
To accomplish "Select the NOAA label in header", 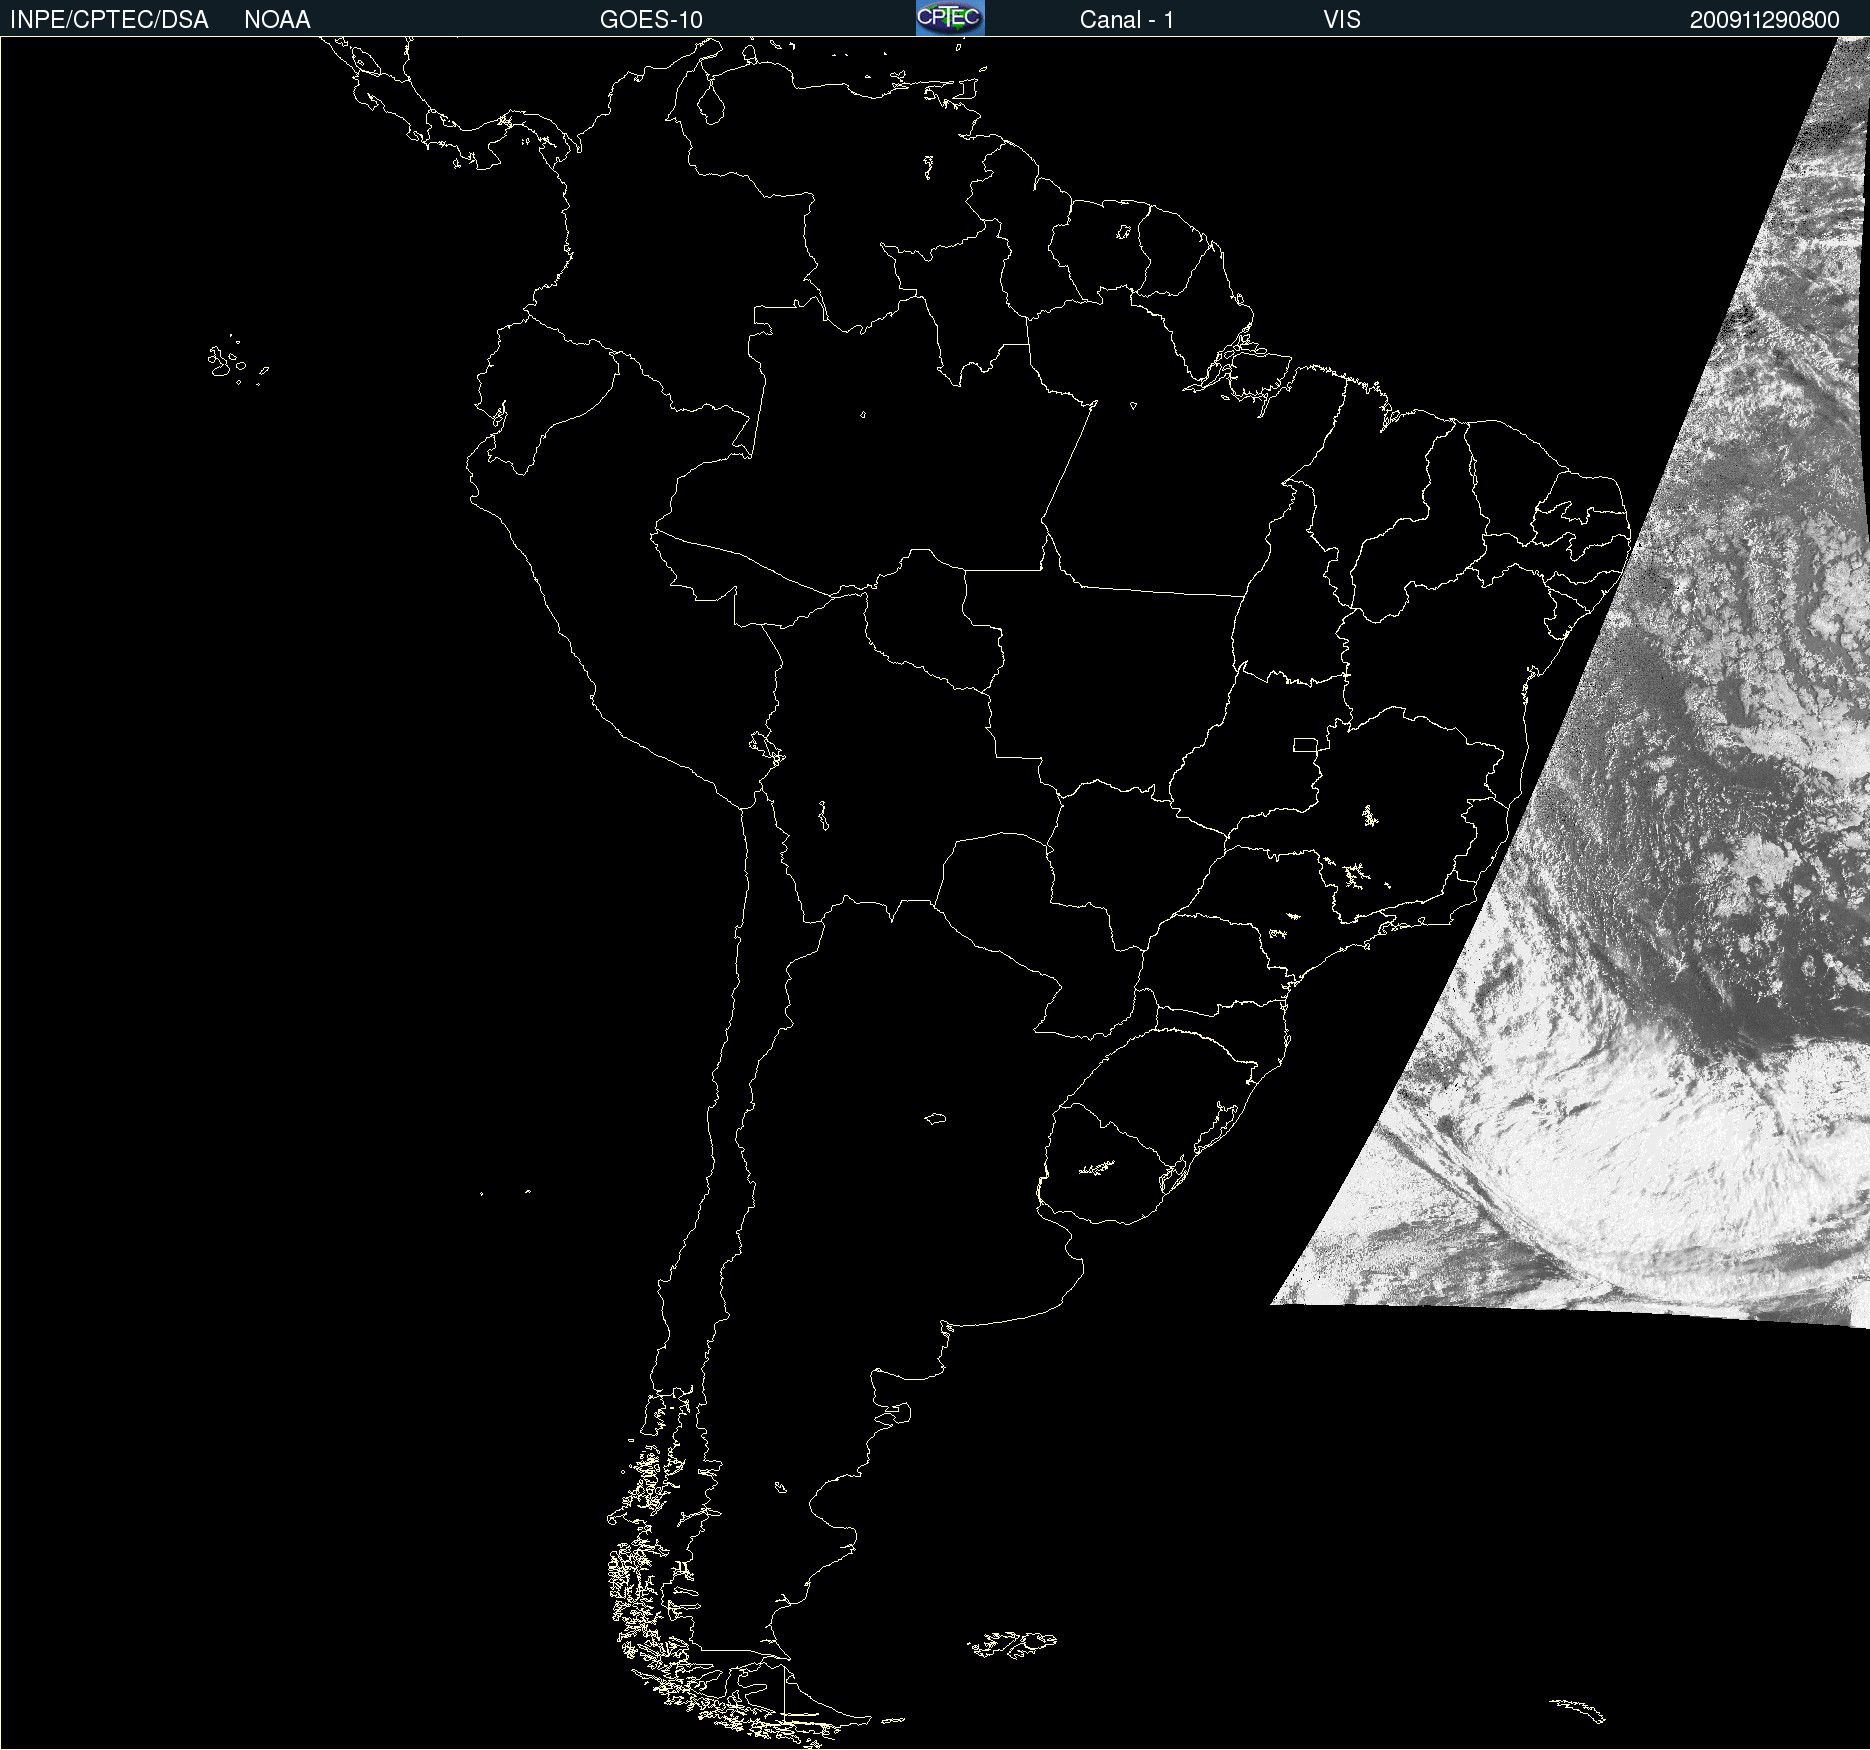I will (277, 20).
